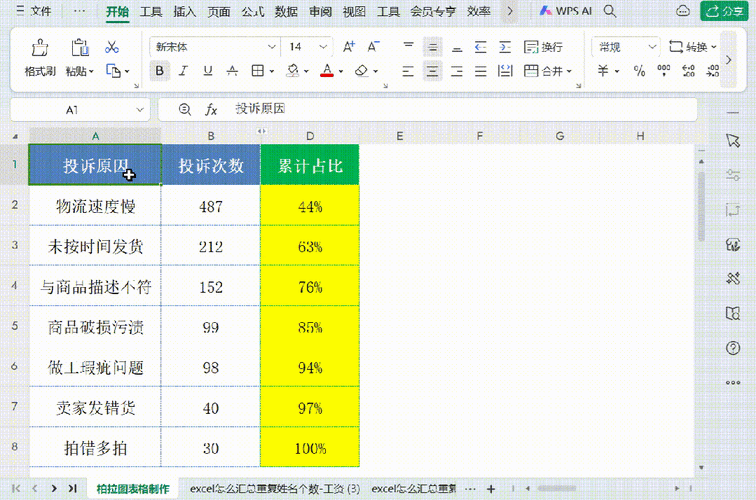Toggle Underline formatting

pyautogui.click(x=208, y=71)
